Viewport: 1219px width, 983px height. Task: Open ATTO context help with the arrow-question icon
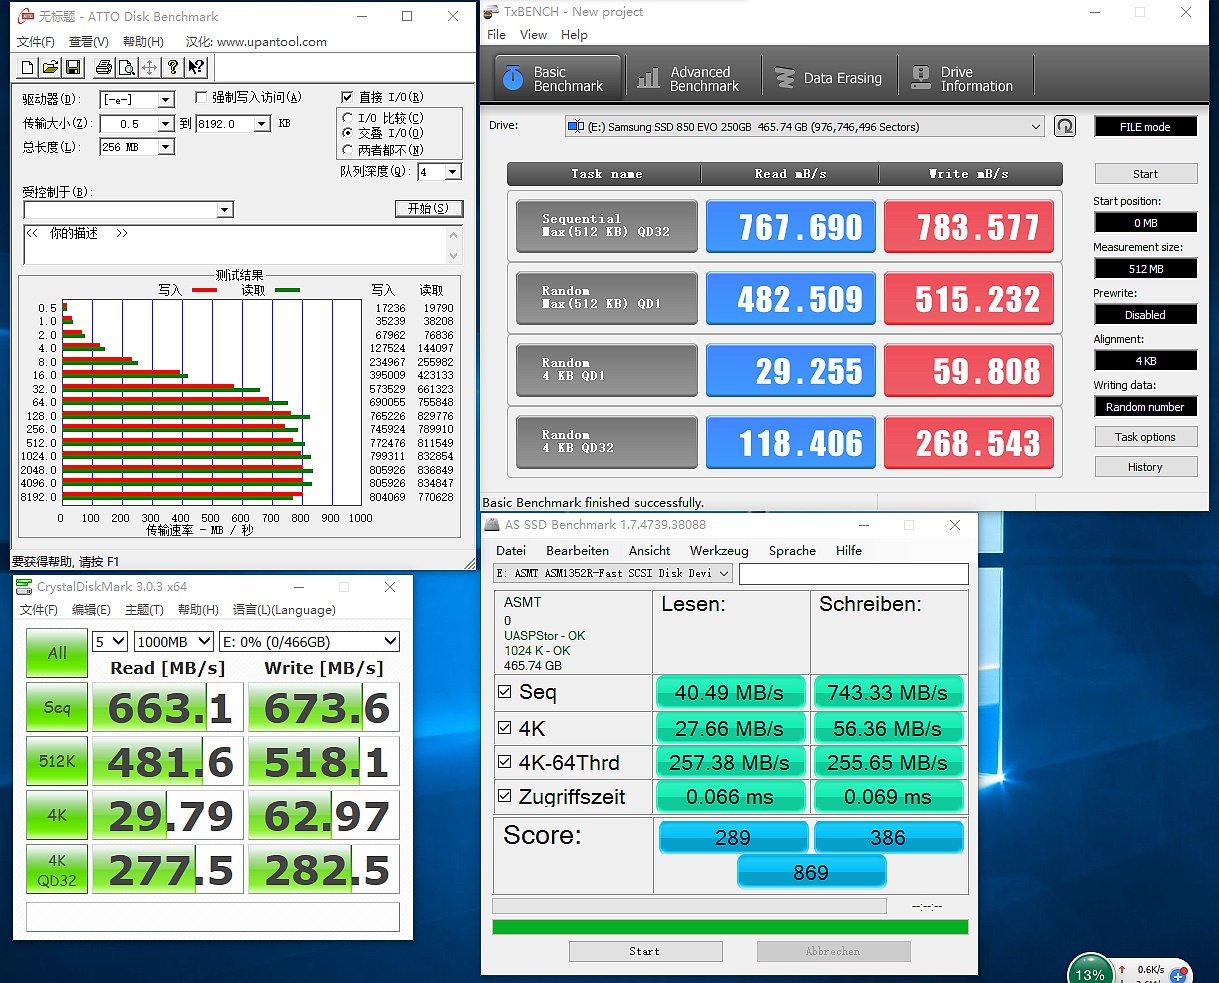tap(196, 67)
